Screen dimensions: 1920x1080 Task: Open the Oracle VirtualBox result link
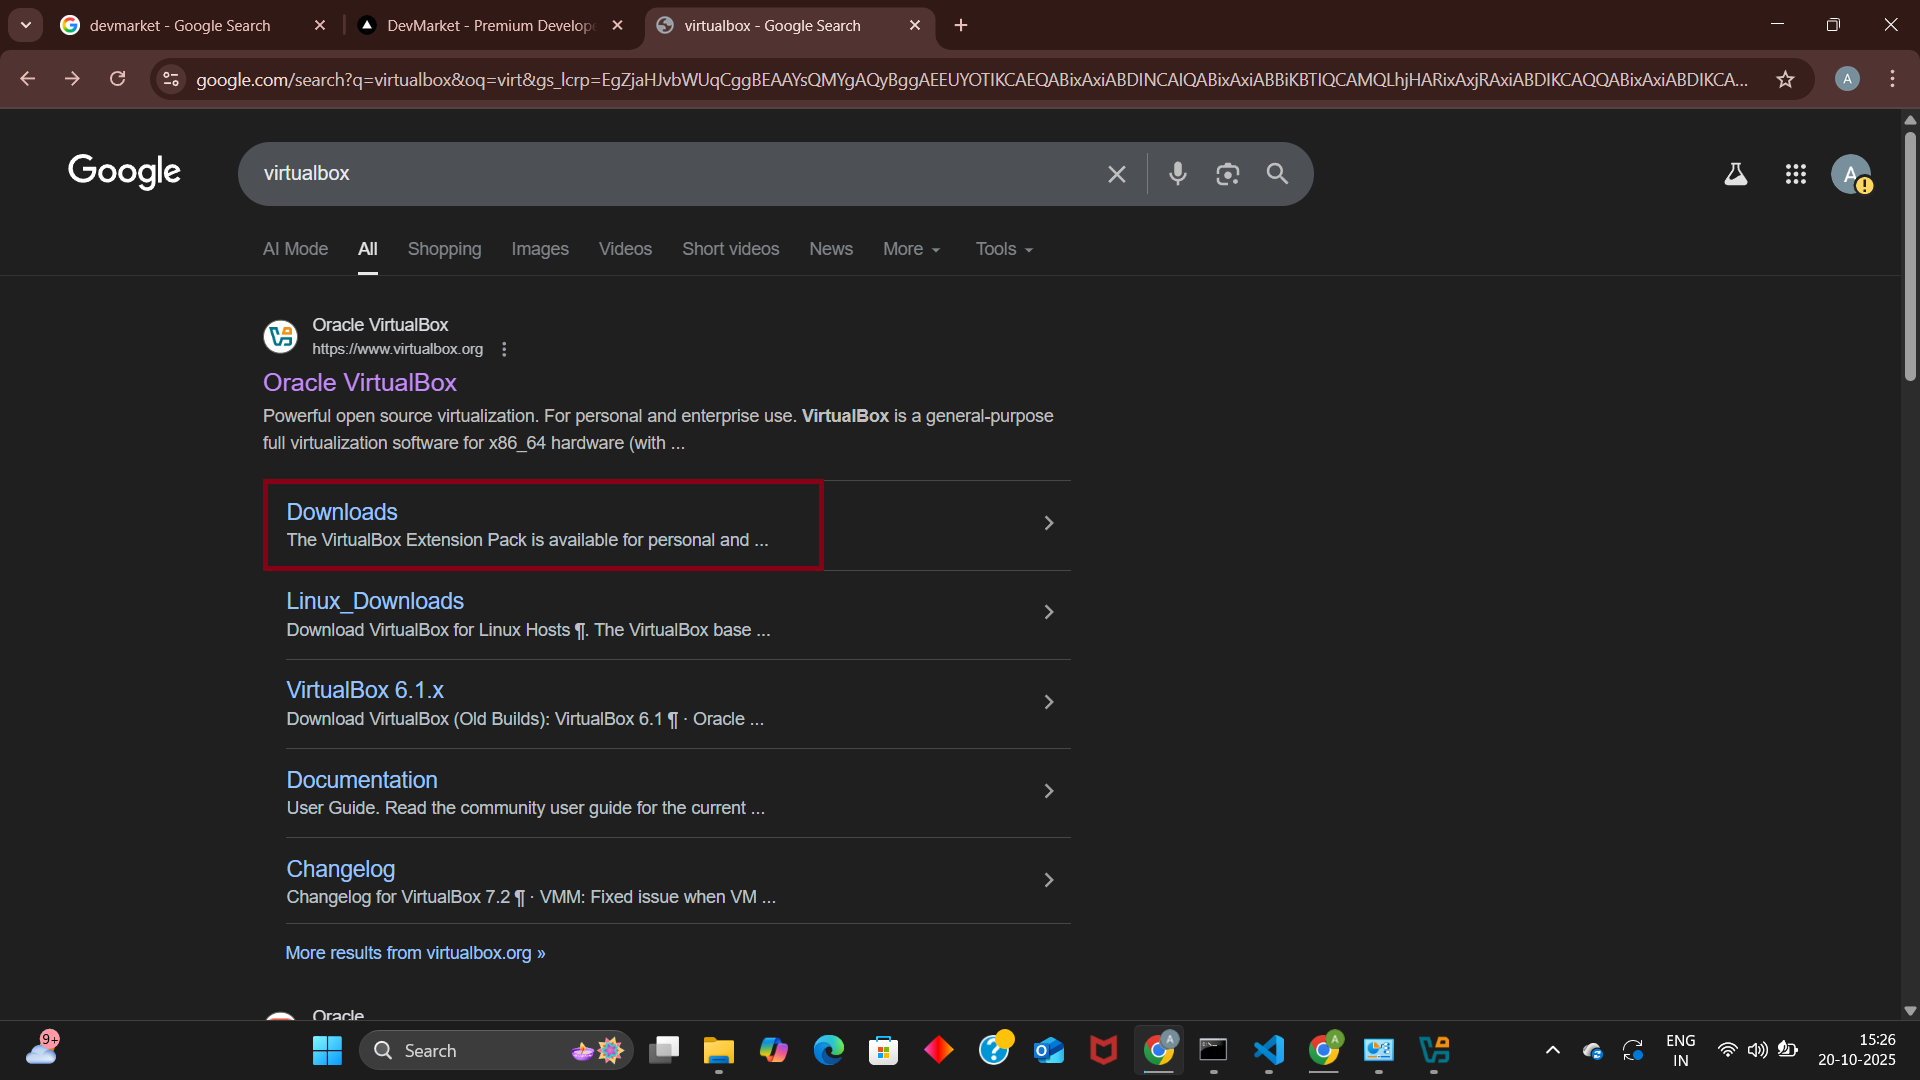point(359,383)
